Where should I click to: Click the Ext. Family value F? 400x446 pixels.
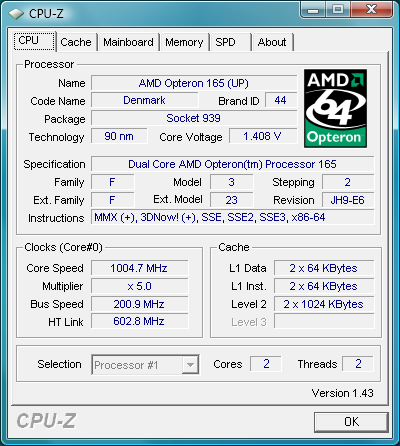[x=113, y=200]
